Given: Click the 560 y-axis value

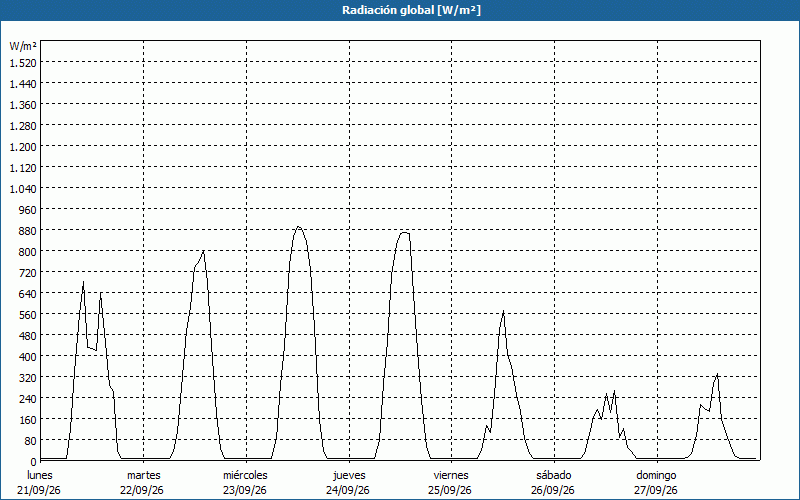Looking at the screenshot, I should [x=28, y=314].
